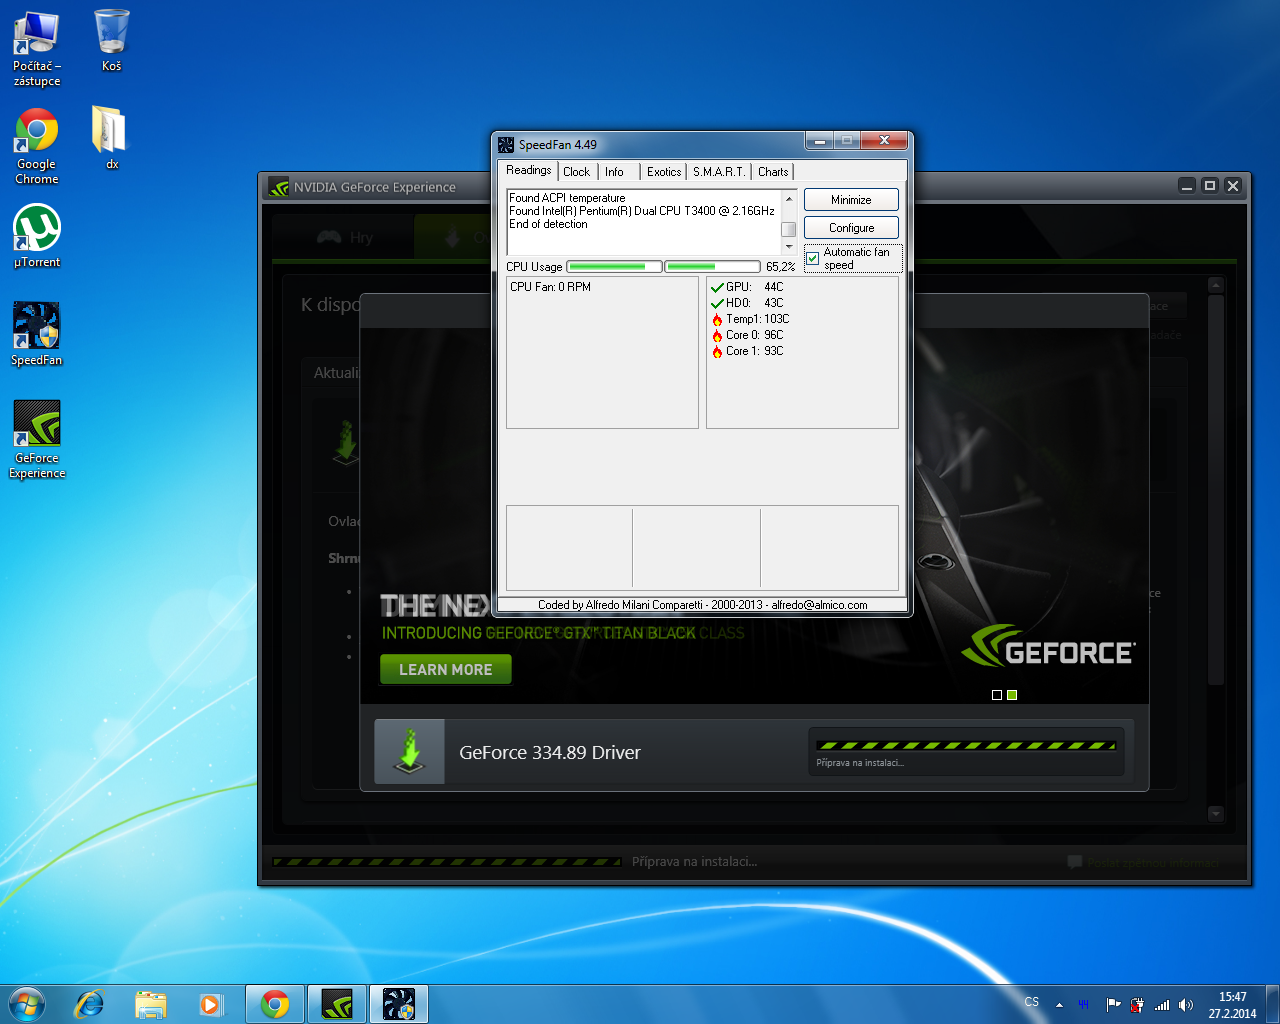Show hidden system tray icons
Viewport: 1280px width, 1024px height.
[1059, 1004]
